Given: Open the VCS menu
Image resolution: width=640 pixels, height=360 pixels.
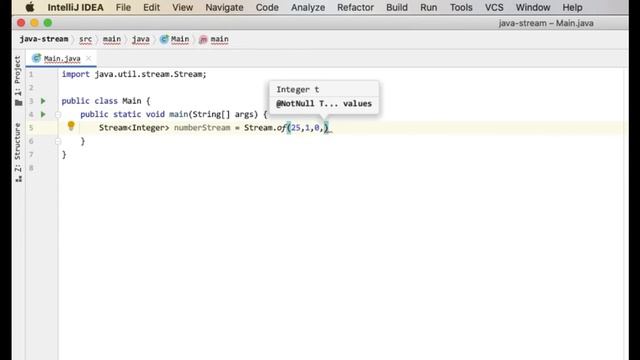Looking at the screenshot, I should (x=494, y=7).
